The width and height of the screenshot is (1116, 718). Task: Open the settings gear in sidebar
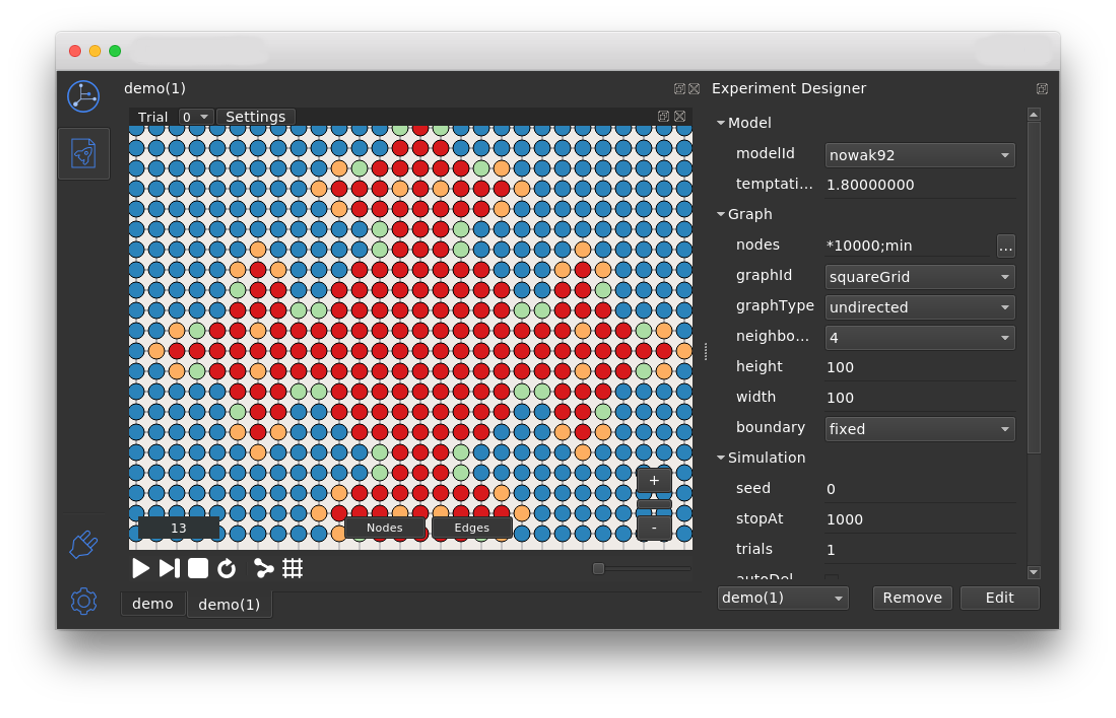[x=83, y=601]
